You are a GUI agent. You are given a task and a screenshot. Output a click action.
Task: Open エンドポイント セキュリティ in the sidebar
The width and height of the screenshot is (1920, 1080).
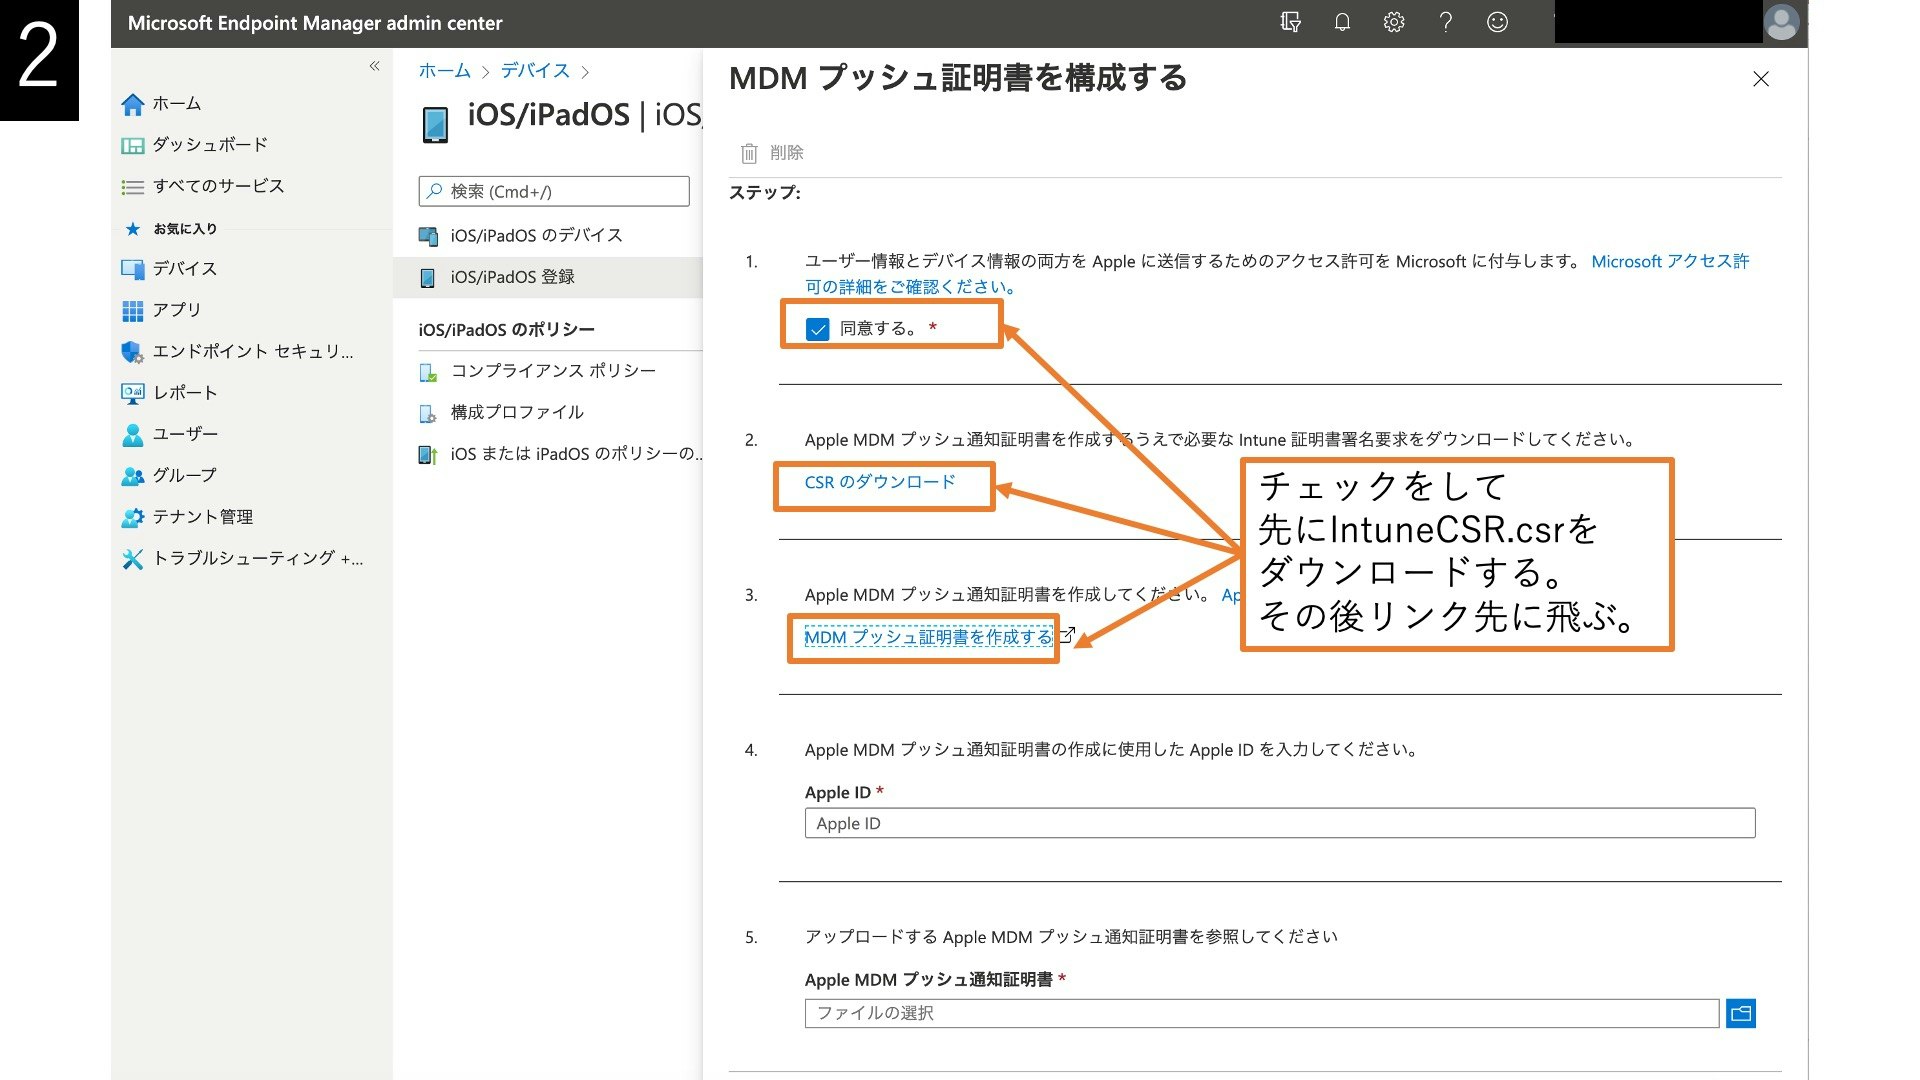point(237,352)
